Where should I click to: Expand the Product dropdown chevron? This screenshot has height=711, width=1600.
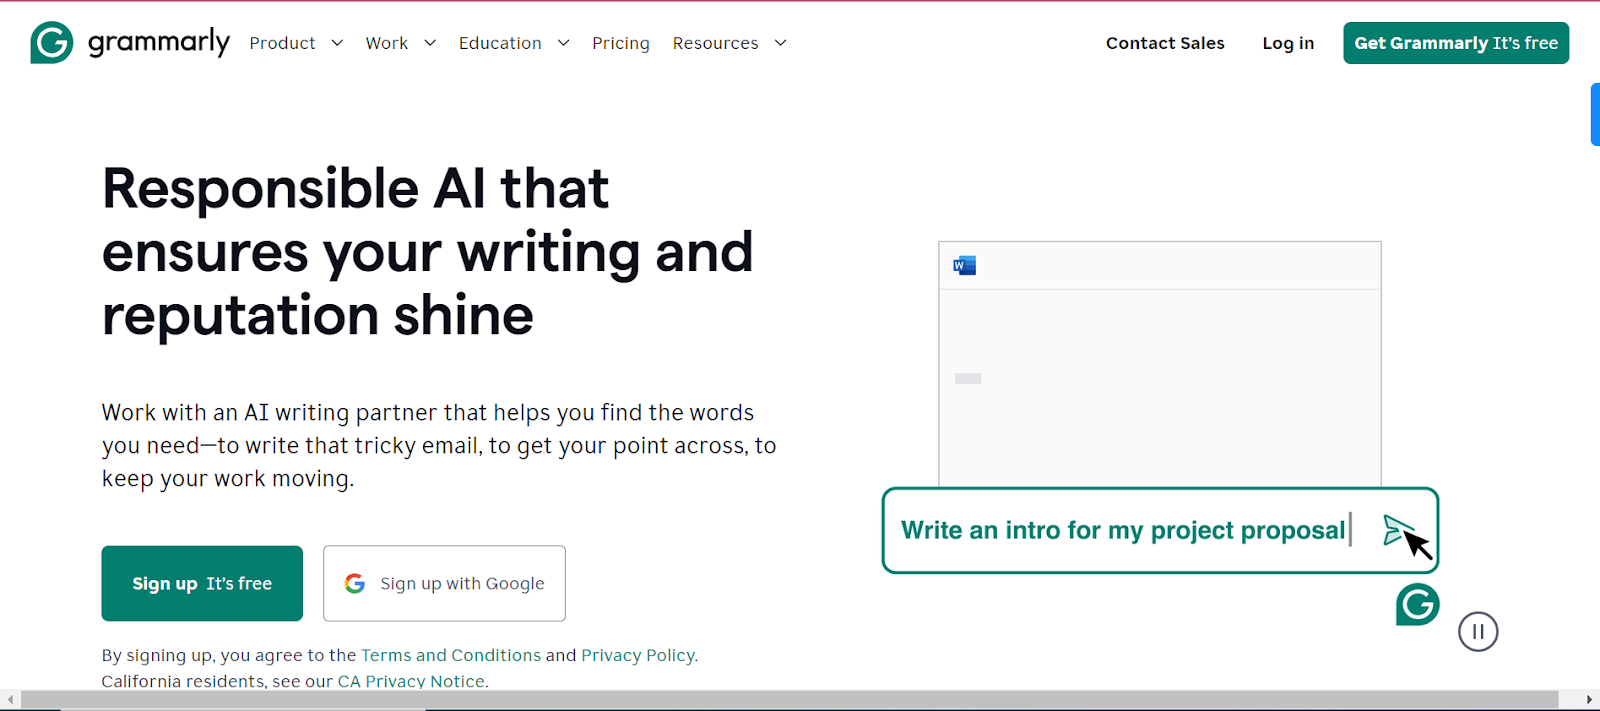point(337,43)
